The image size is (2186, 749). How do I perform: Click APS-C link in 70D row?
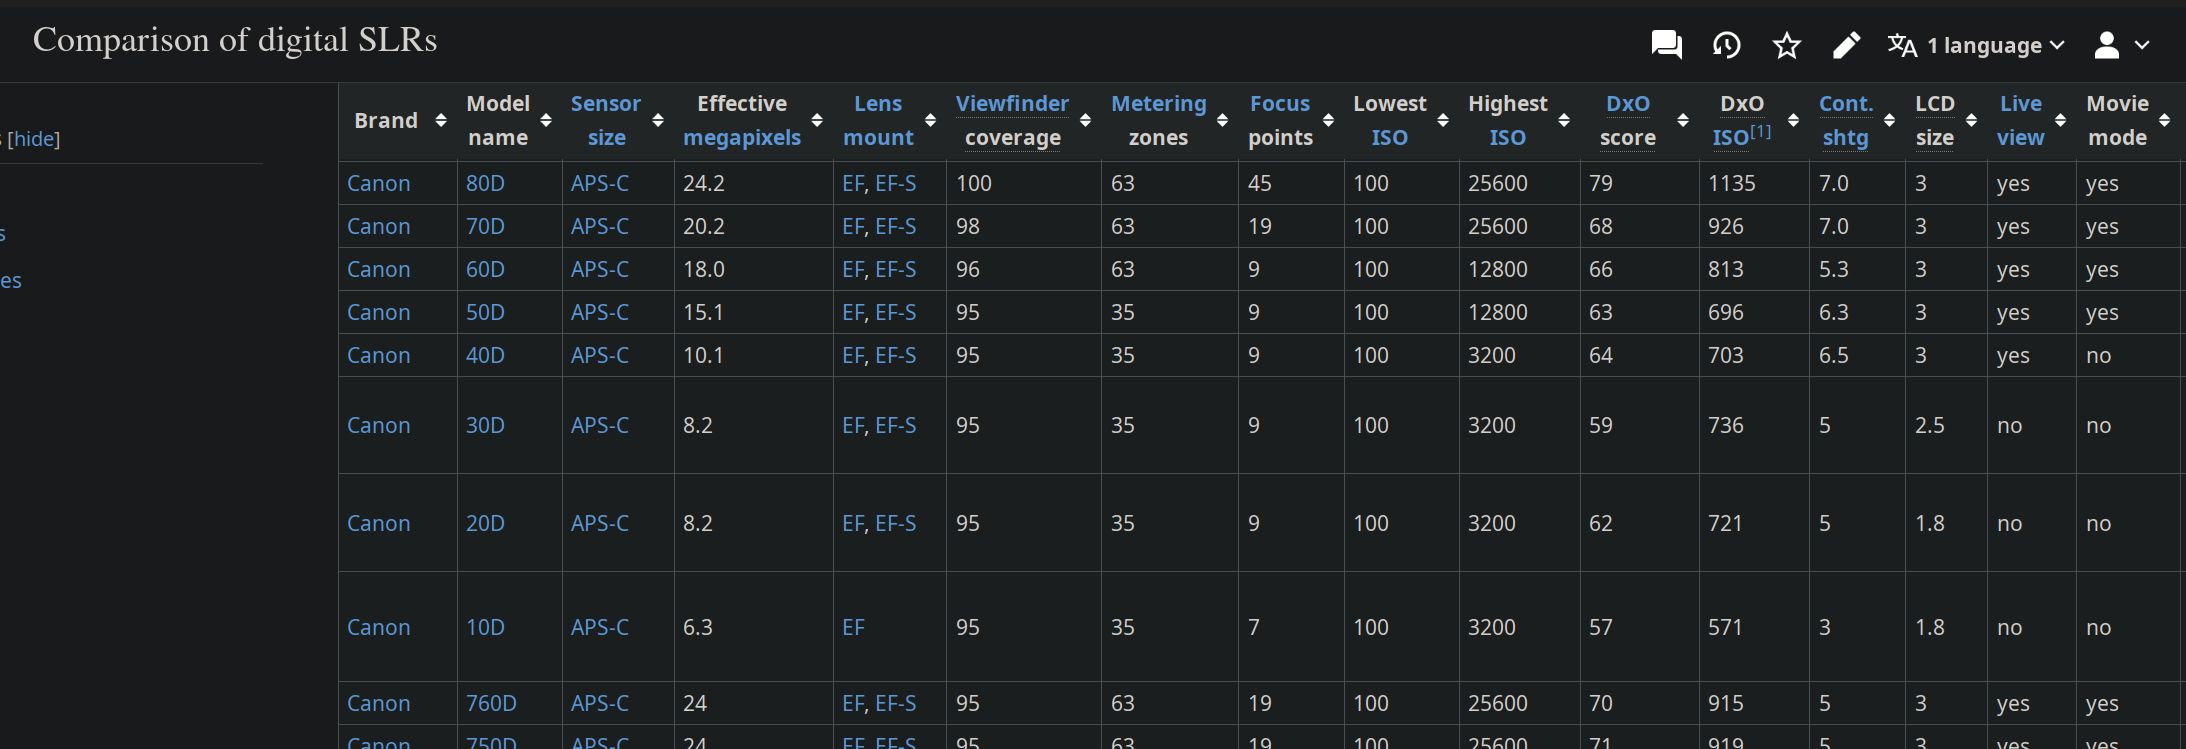tap(600, 226)
